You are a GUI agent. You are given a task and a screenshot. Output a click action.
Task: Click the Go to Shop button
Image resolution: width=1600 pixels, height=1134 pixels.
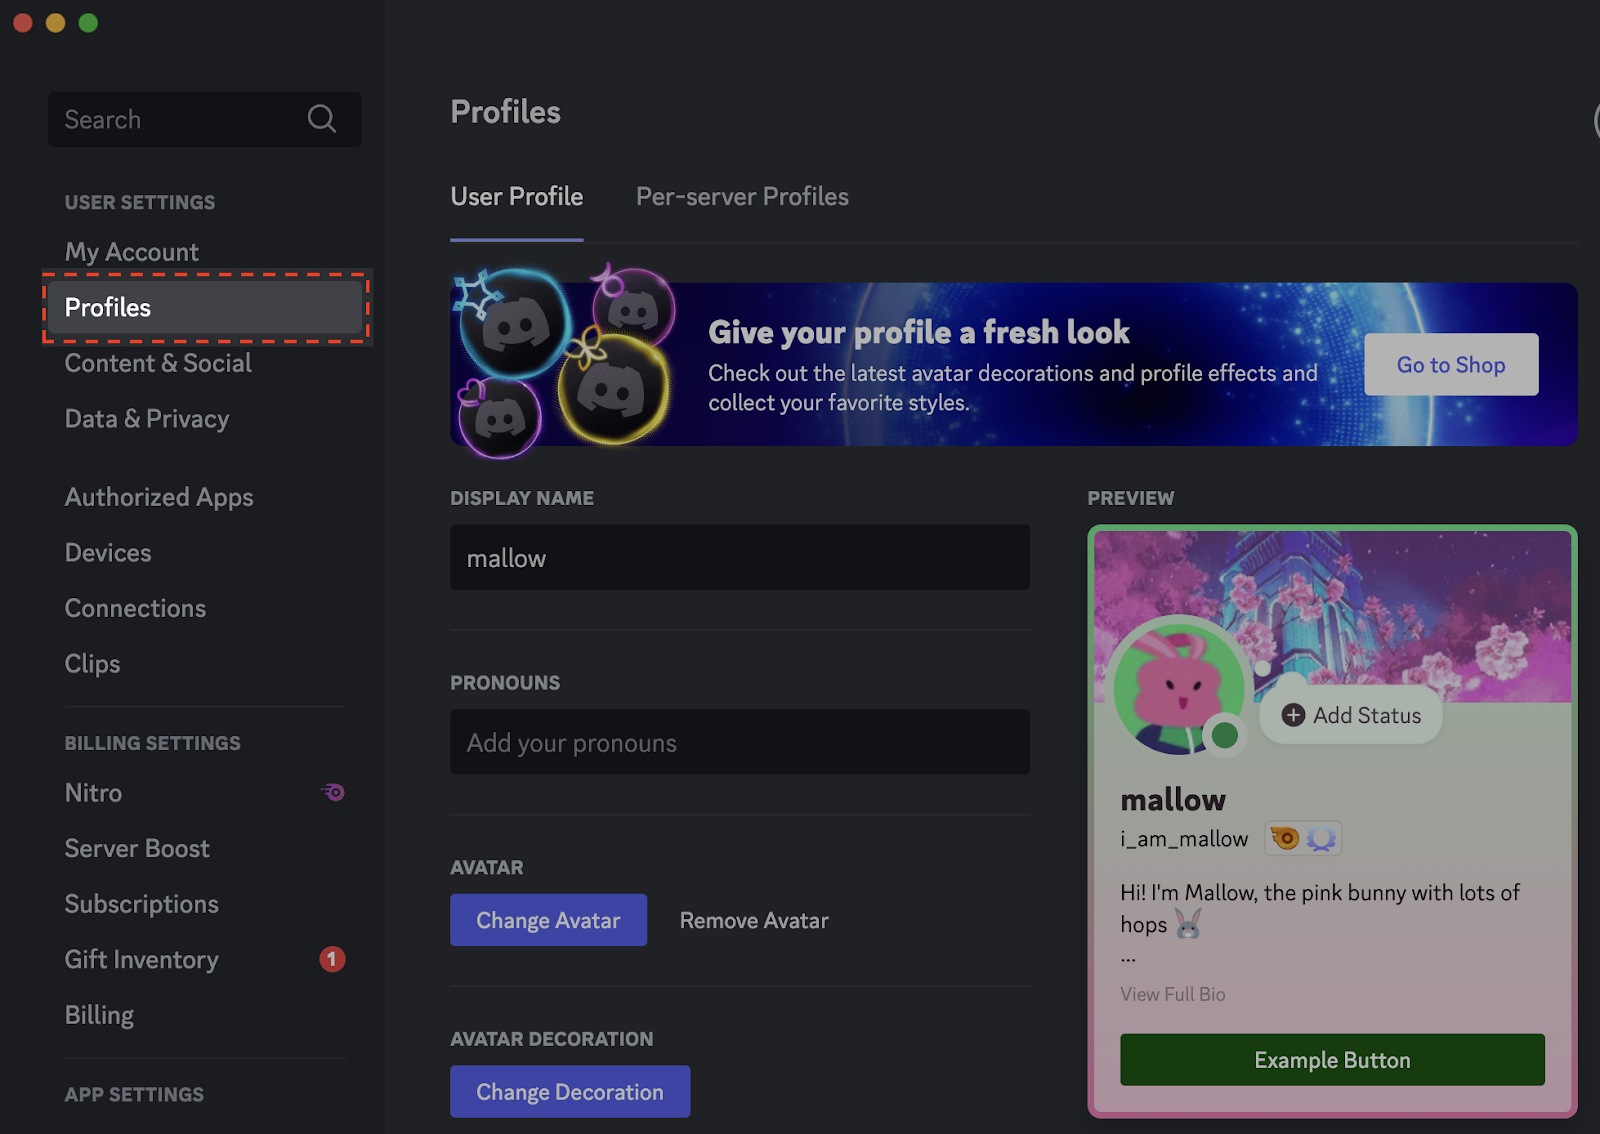[1450, 364]
